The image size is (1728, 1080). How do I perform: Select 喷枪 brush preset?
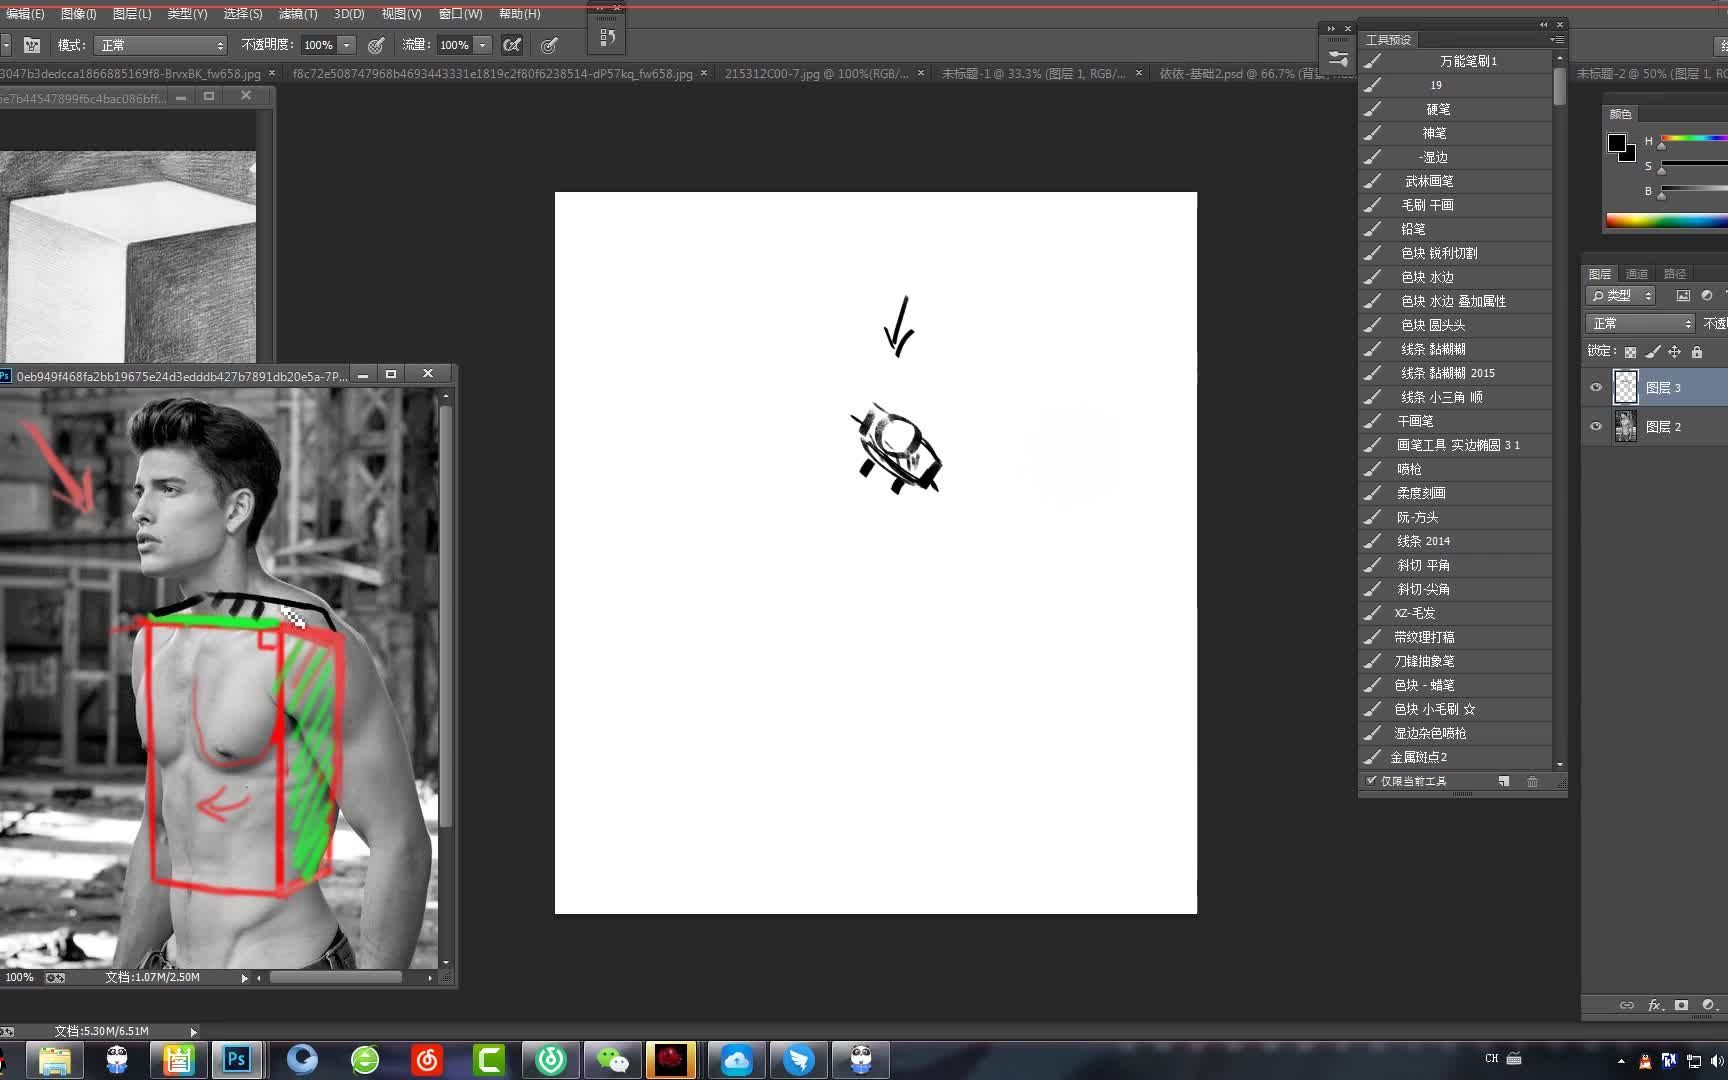coord(1455,469)
